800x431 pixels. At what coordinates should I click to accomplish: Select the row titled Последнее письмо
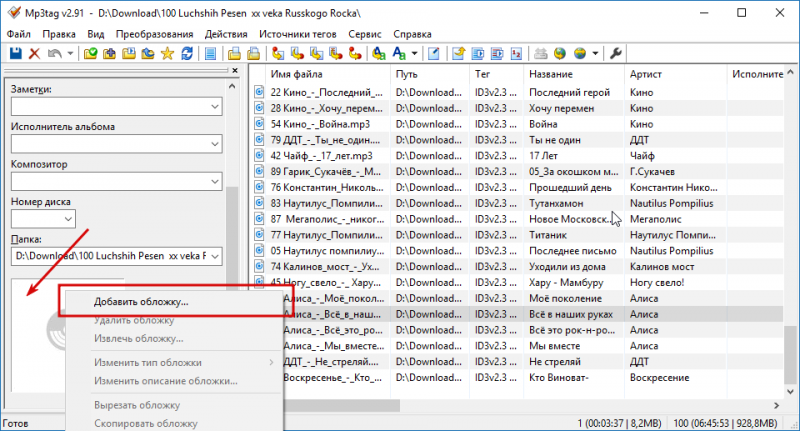pyautogui.click(x=572, y=250)
